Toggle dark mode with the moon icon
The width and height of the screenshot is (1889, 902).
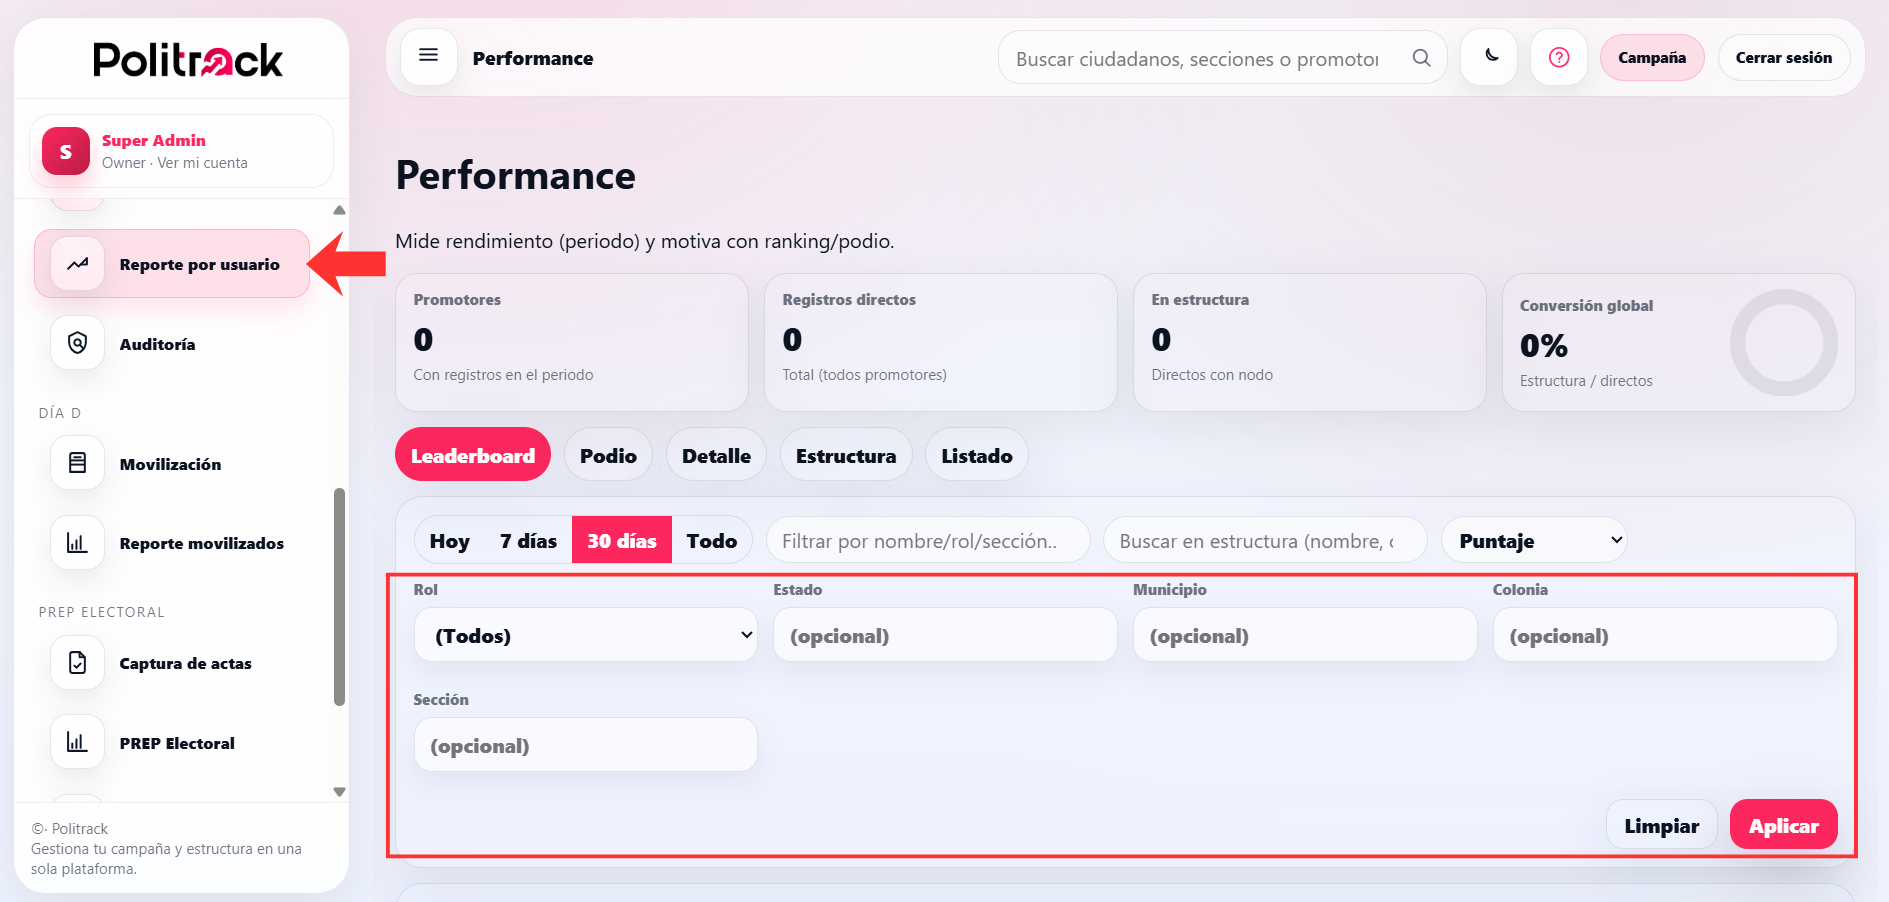[1489, 57]
